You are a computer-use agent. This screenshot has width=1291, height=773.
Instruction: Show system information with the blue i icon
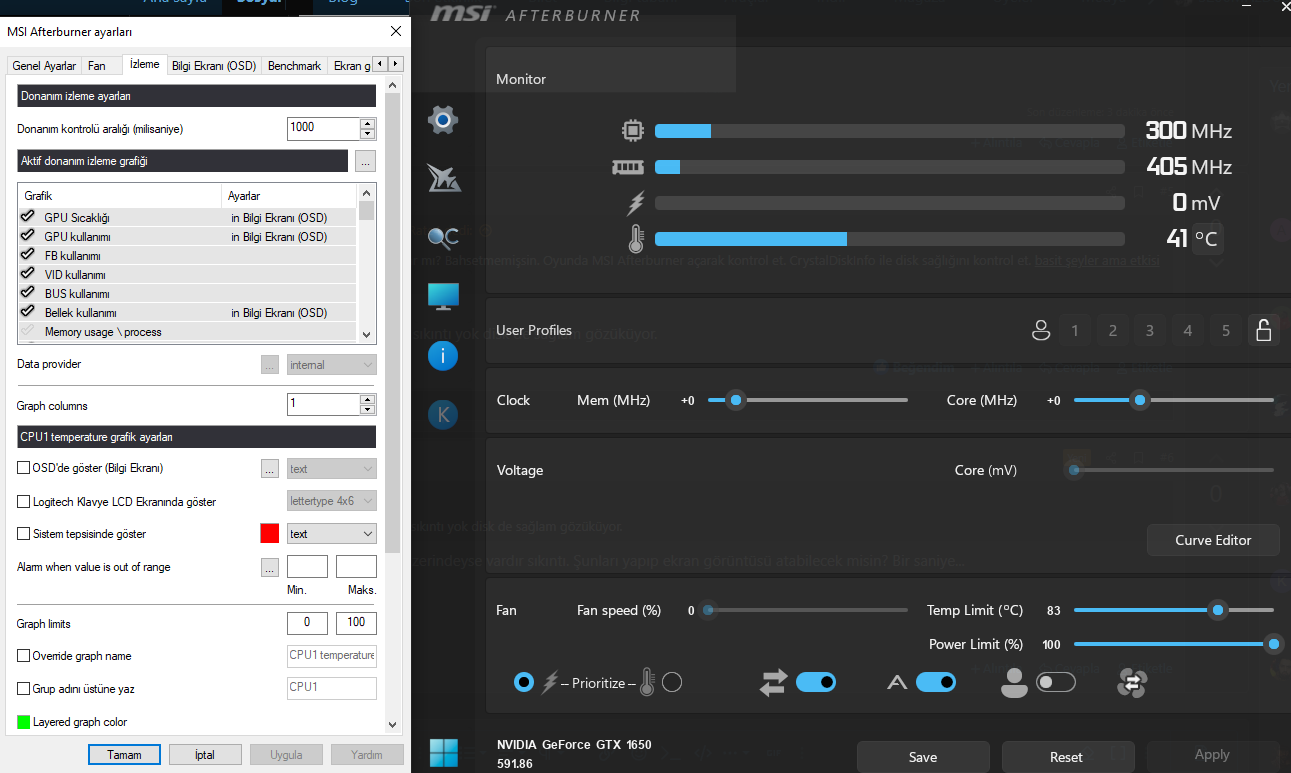443,355
